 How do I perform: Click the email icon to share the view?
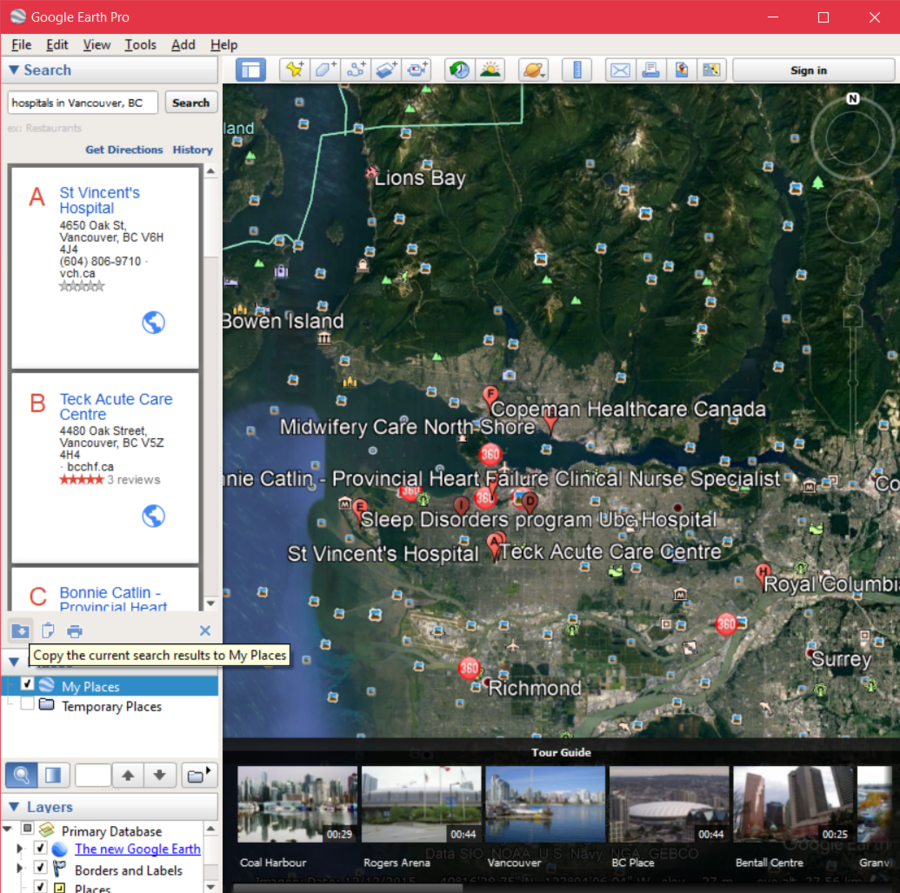coord(619,69)
